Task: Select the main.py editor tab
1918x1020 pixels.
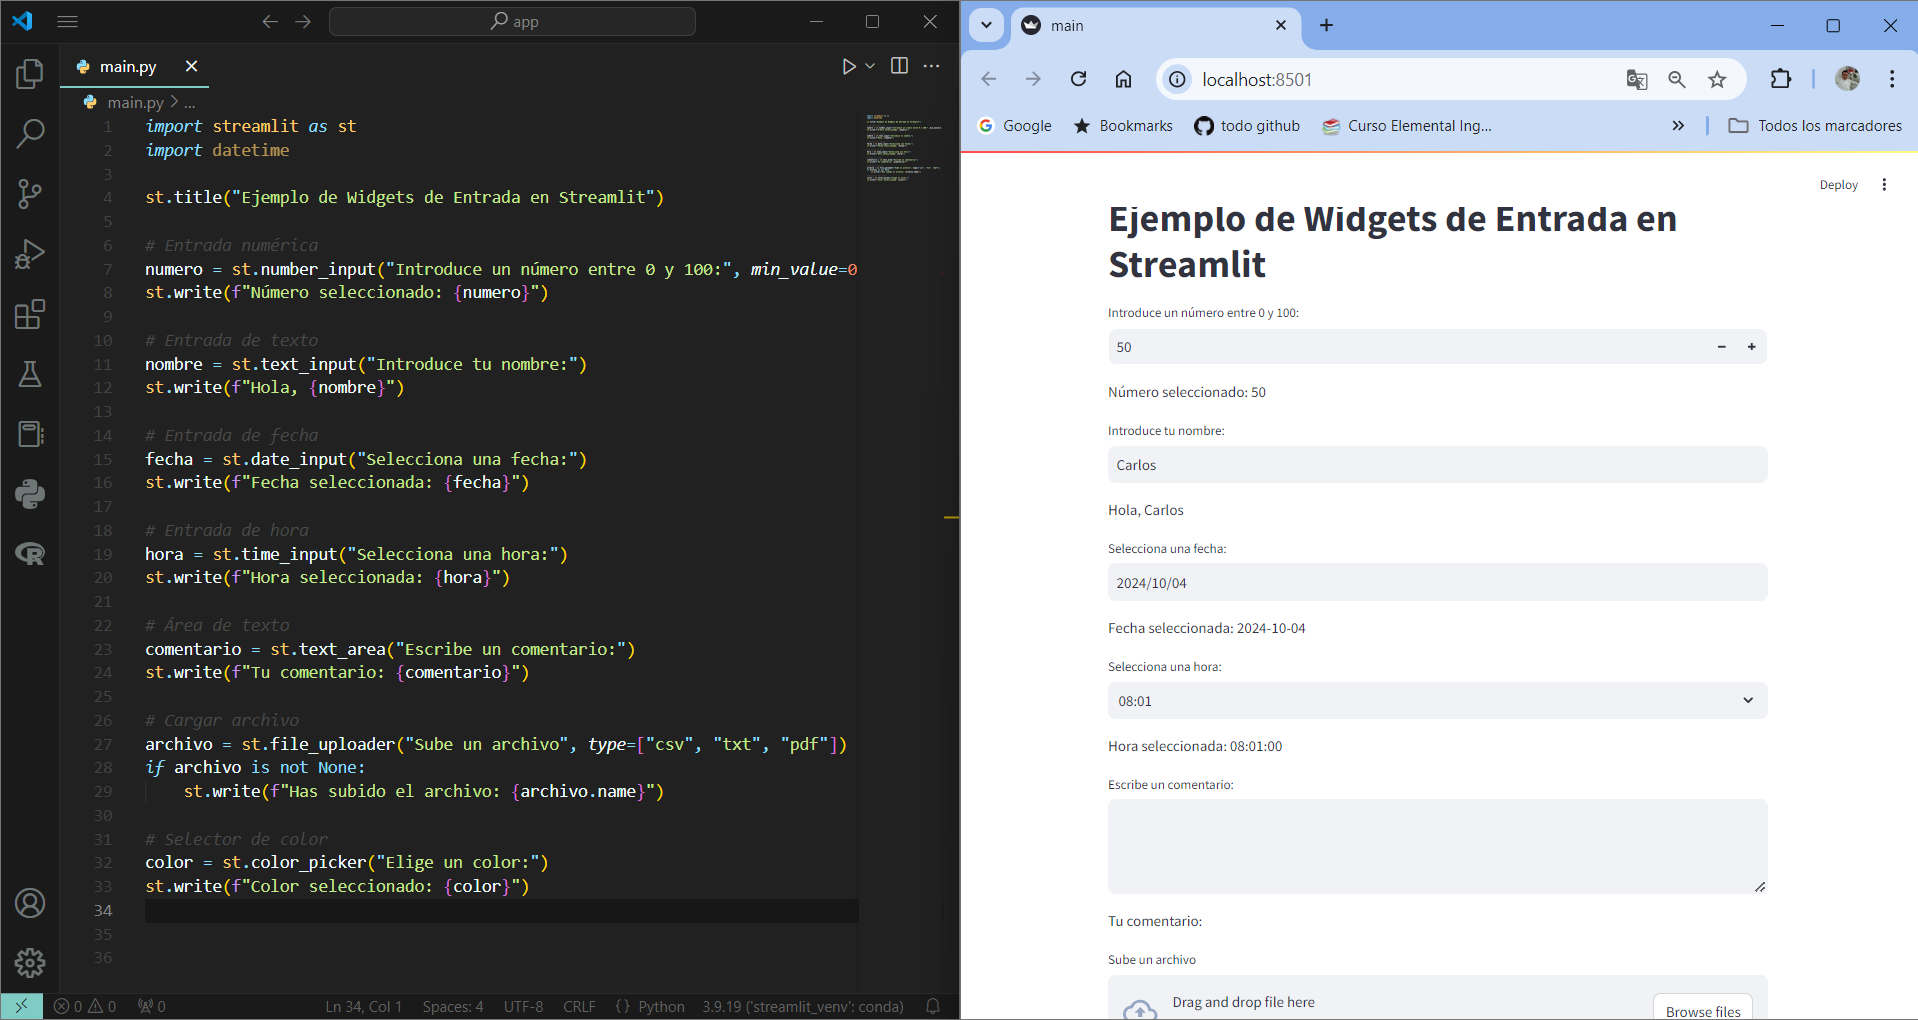Action: (128, 66)
